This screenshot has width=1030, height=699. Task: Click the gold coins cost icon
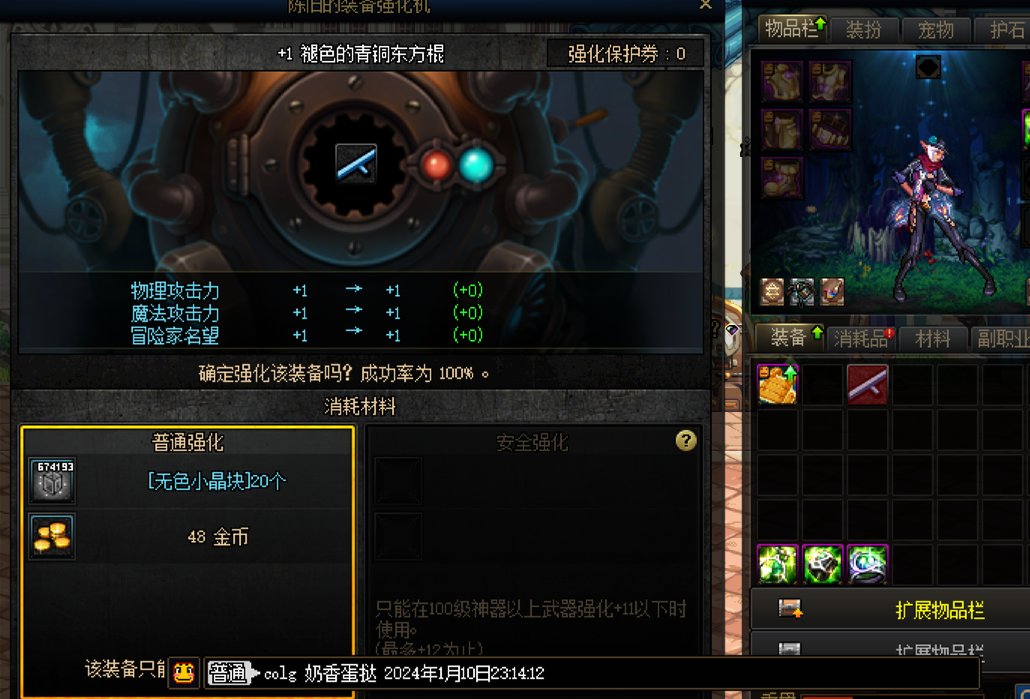[52, 536]
